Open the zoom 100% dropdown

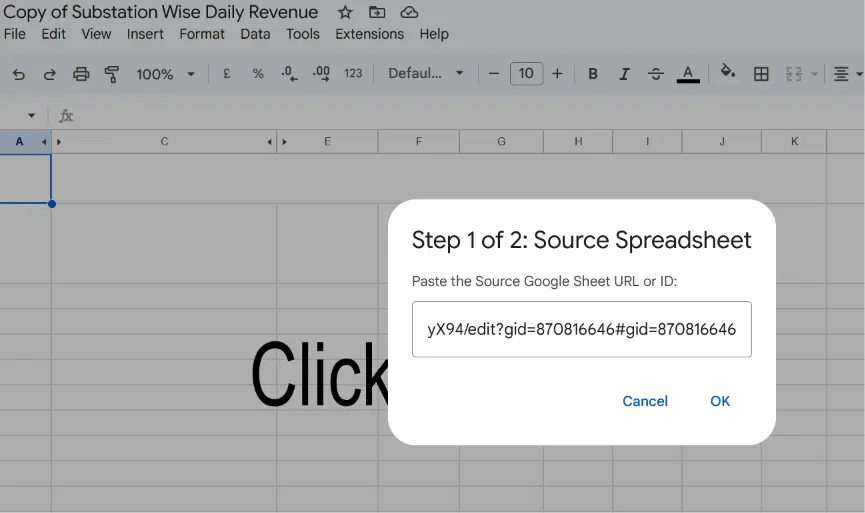[165, 74]
